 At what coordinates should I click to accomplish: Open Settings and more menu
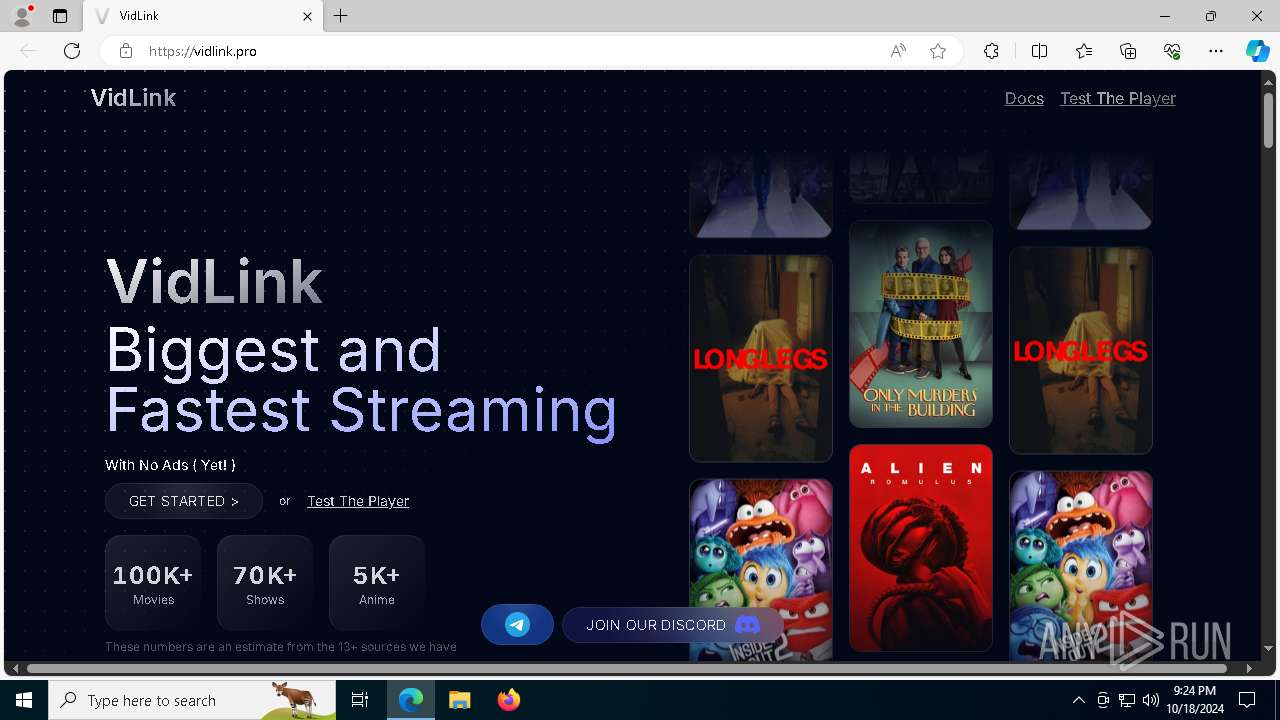1216,51
